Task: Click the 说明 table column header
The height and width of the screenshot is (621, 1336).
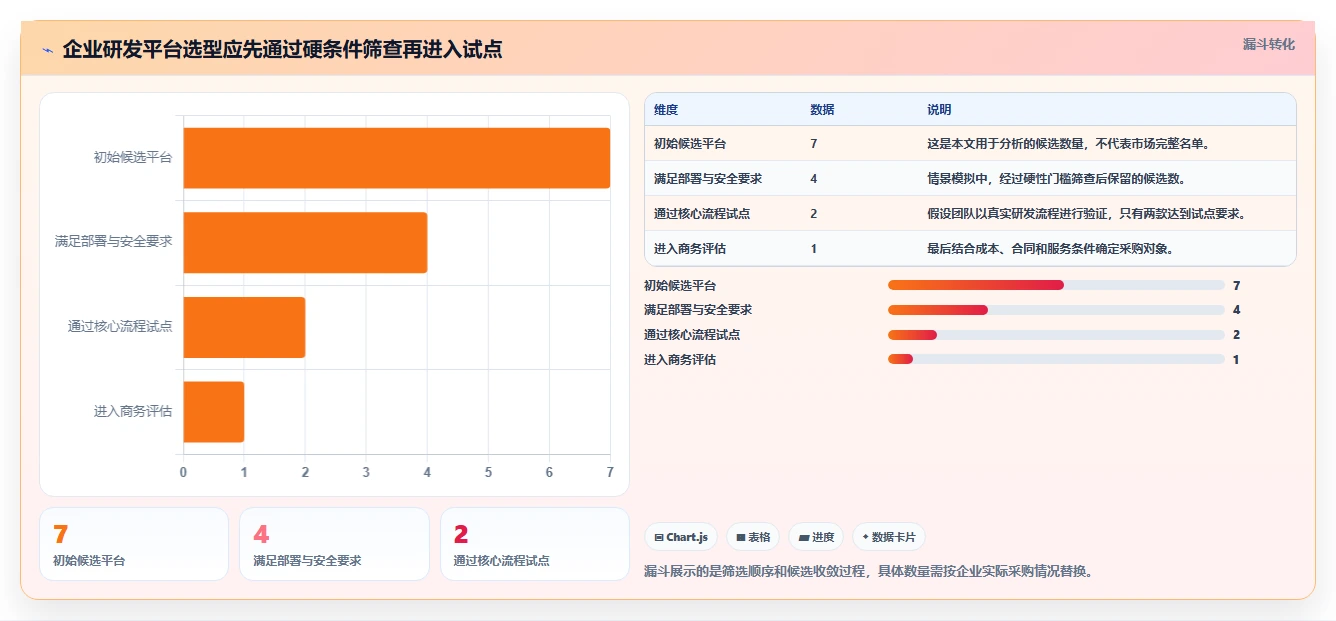Action: pos(939,110)
